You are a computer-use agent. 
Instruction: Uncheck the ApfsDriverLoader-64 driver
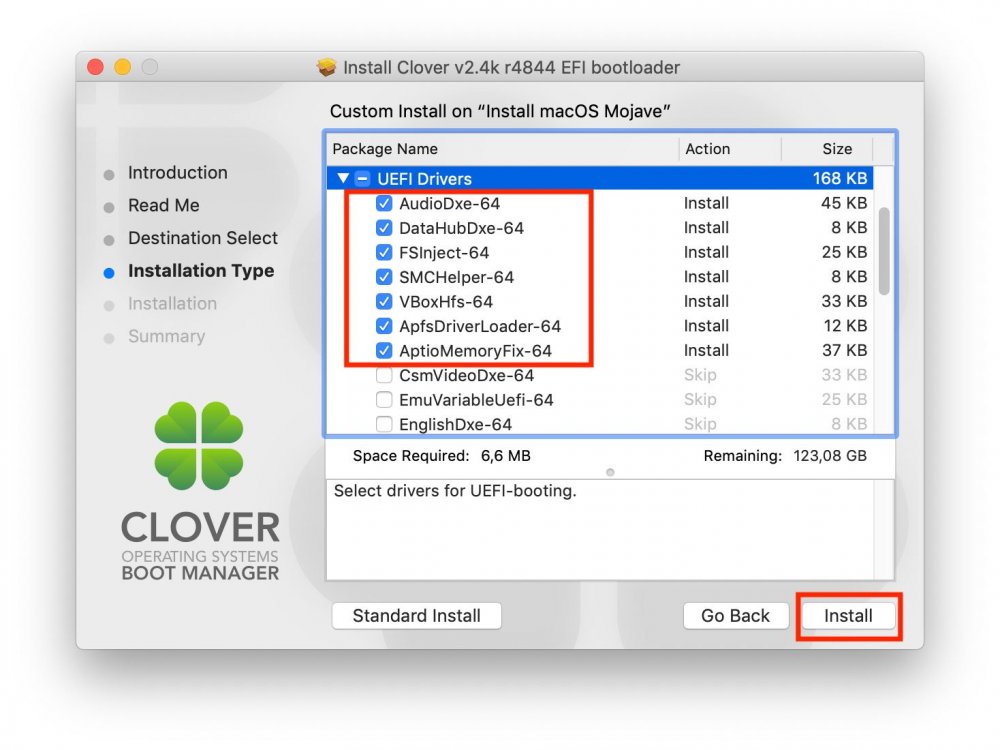pyautogui.click(x=384, y=327)
